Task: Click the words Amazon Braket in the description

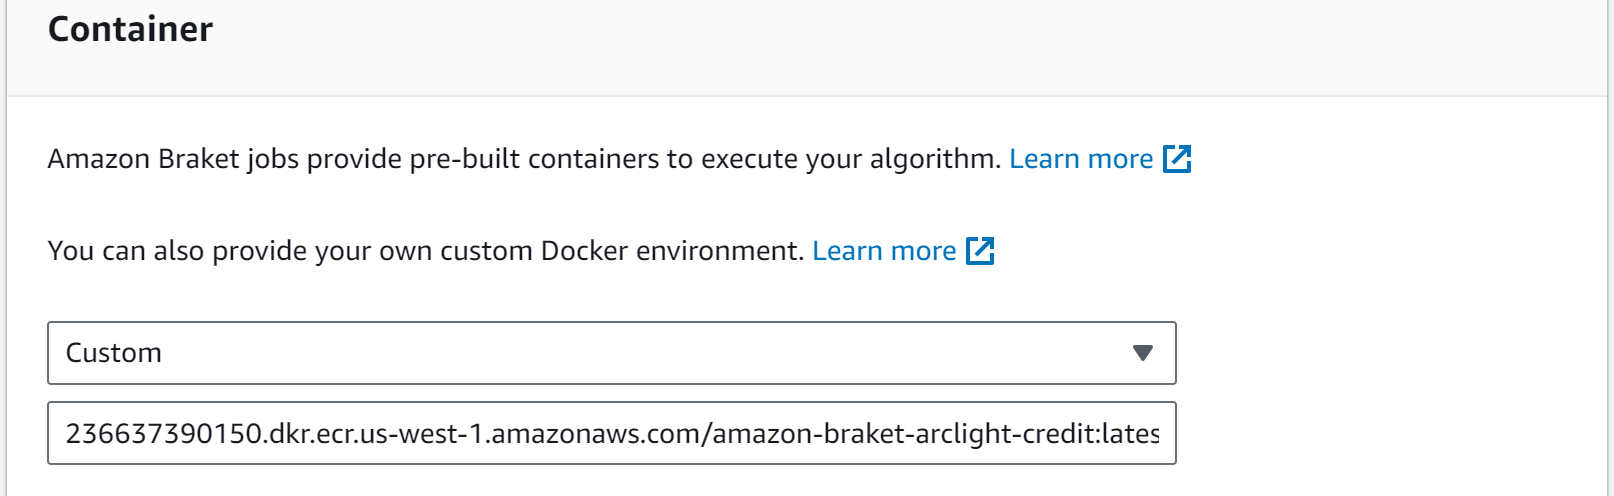Action: point(144,159)
